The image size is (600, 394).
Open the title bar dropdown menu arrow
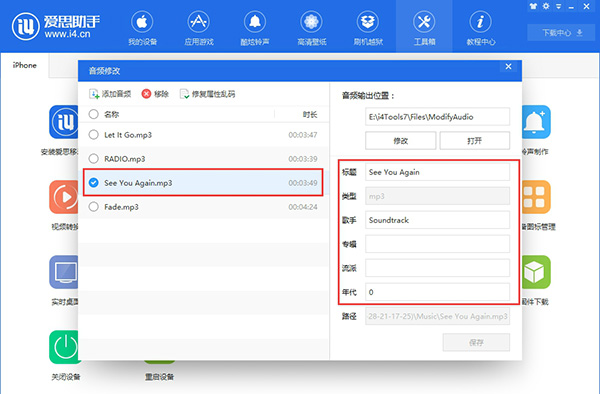tap(558, 7)
